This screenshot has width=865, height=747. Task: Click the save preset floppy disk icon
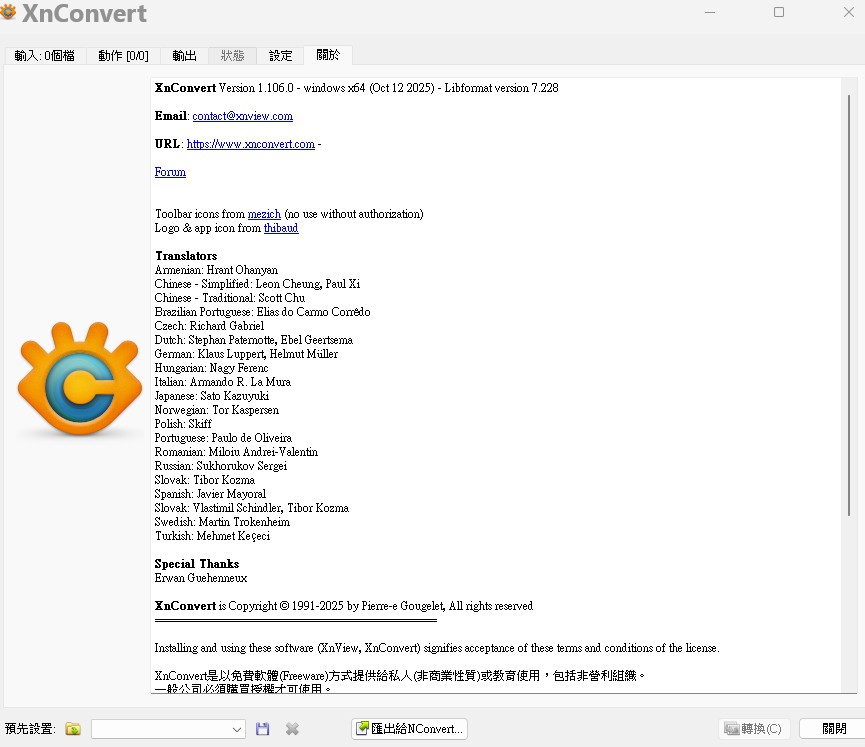(x=263, y=729)
